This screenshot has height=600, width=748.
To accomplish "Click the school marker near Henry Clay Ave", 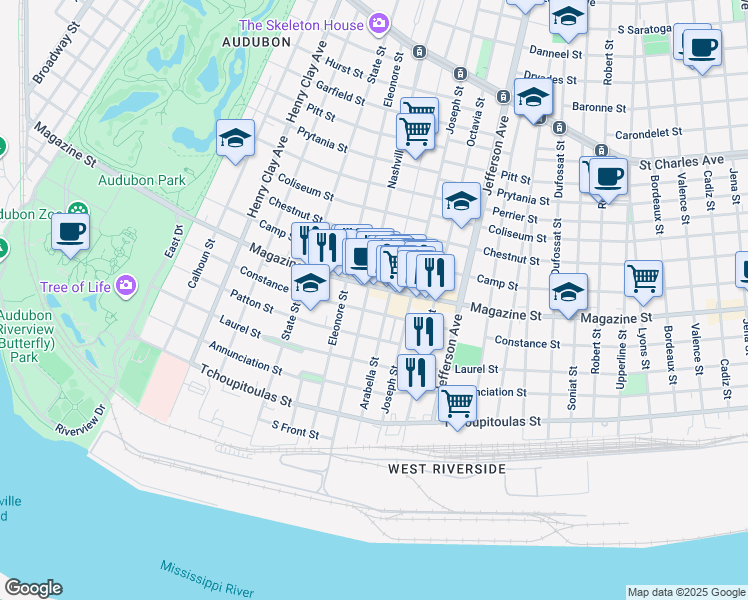I will point(235,138).
